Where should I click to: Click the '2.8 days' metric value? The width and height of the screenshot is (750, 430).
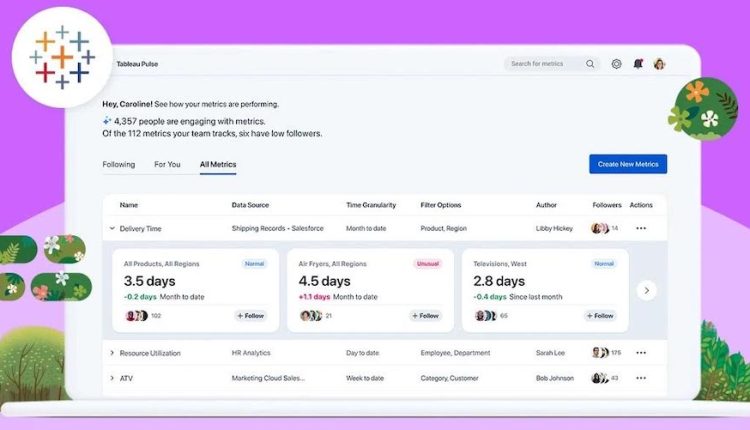point(499,281)
